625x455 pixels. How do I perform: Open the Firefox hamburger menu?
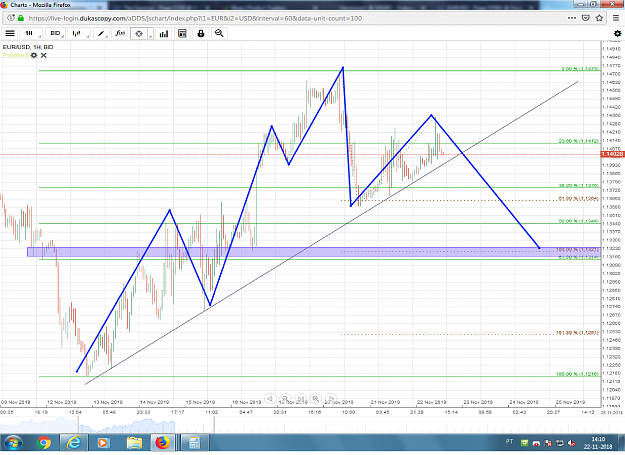(x=616, y=18)
